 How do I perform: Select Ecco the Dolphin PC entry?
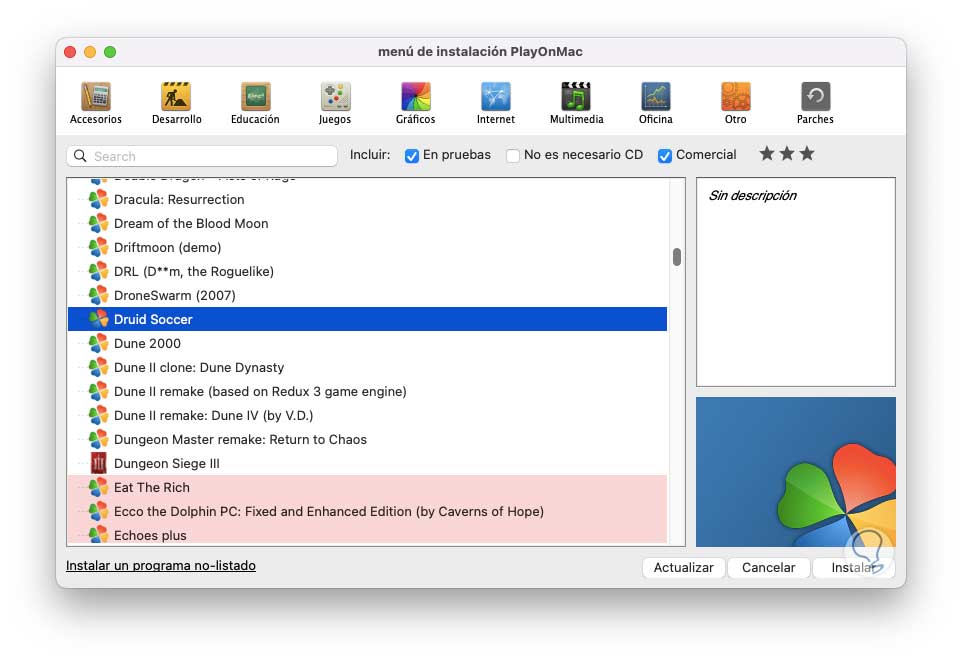(x=367, y=511)
